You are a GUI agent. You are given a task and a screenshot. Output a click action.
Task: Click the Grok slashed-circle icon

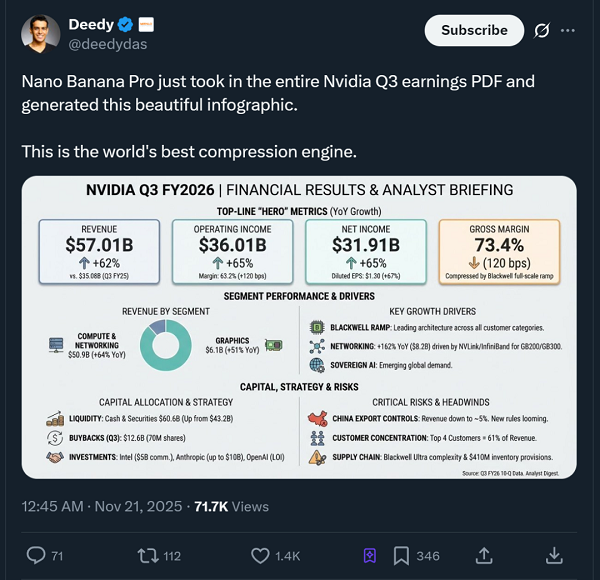click(542, 30)
